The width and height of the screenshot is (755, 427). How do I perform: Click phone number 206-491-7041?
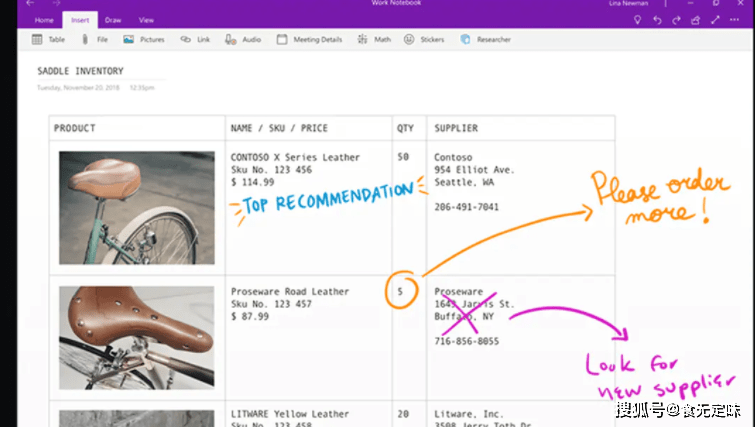467,207
